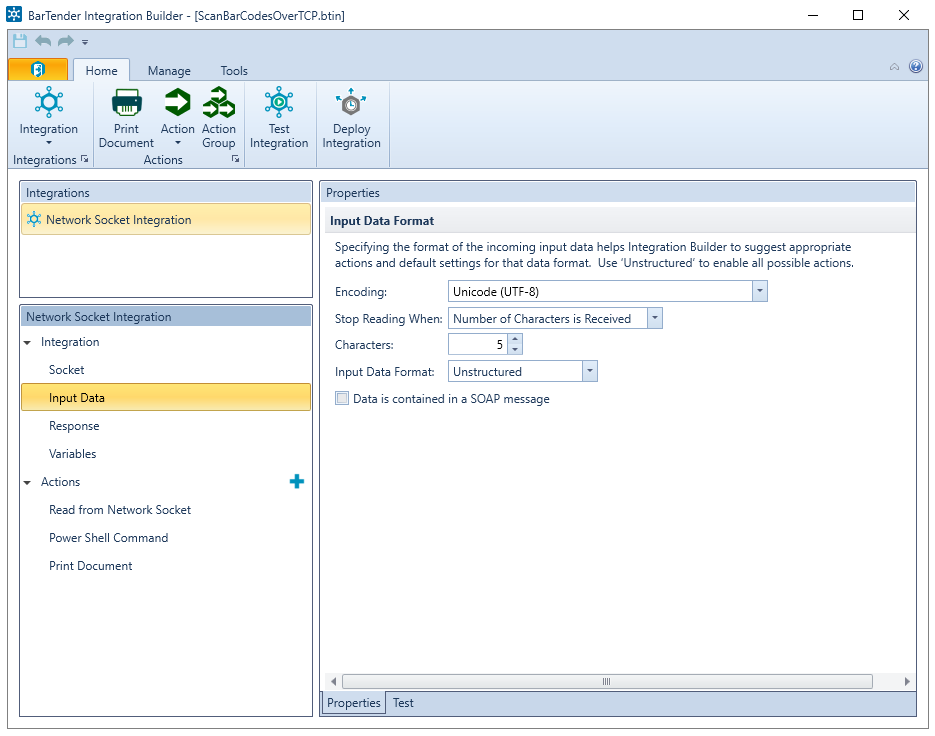Screen dimensions: 935x736
Task: Select the Input Data tree item
Action: click(166, 397)
